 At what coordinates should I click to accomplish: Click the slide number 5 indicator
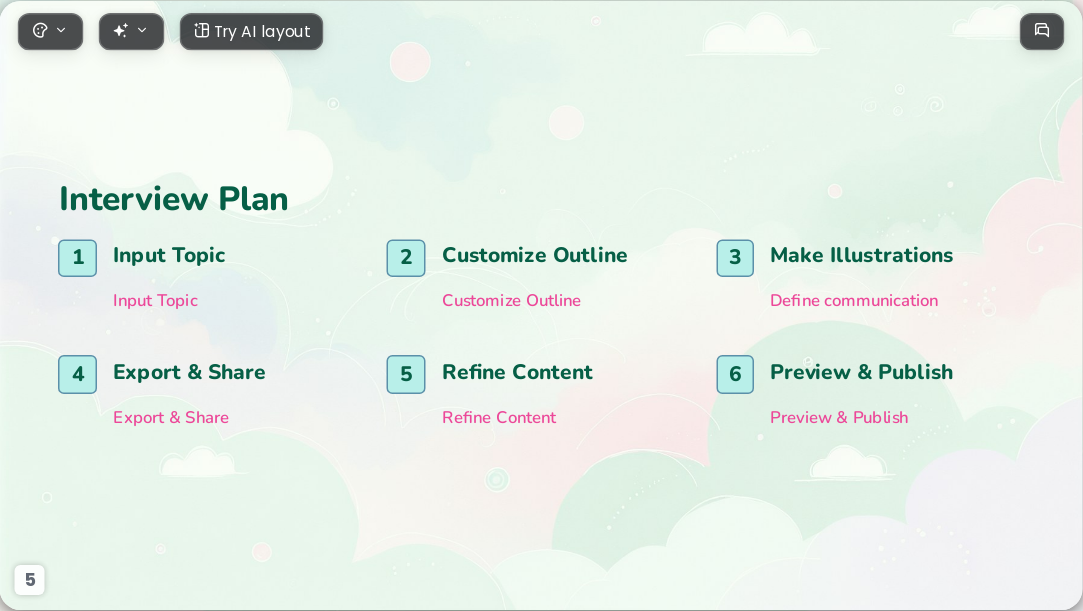(30, 580)
